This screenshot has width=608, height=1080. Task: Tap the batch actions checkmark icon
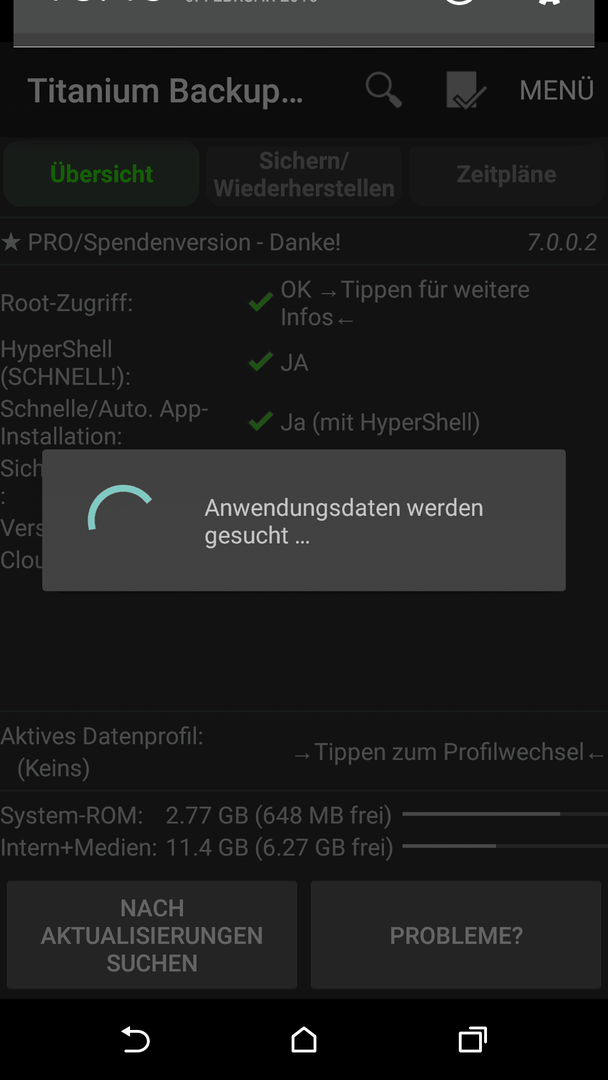[x=465, y=90]
